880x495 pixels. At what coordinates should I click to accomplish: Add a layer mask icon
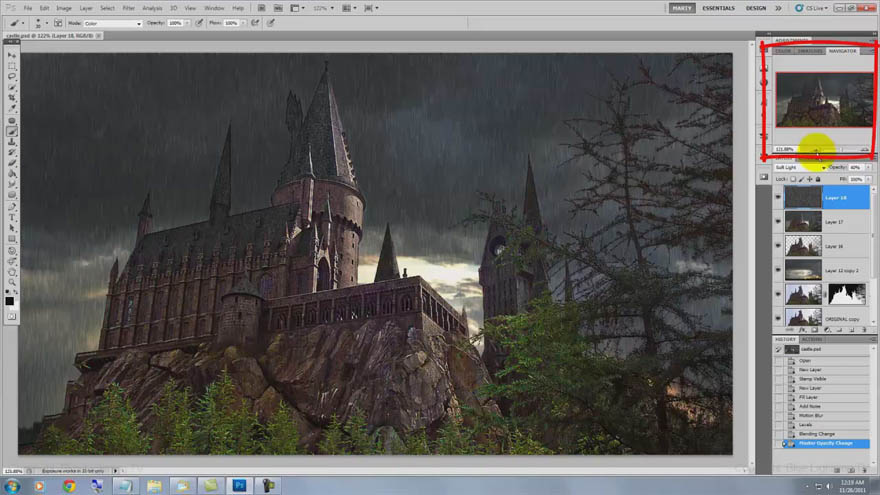(814, 330)
